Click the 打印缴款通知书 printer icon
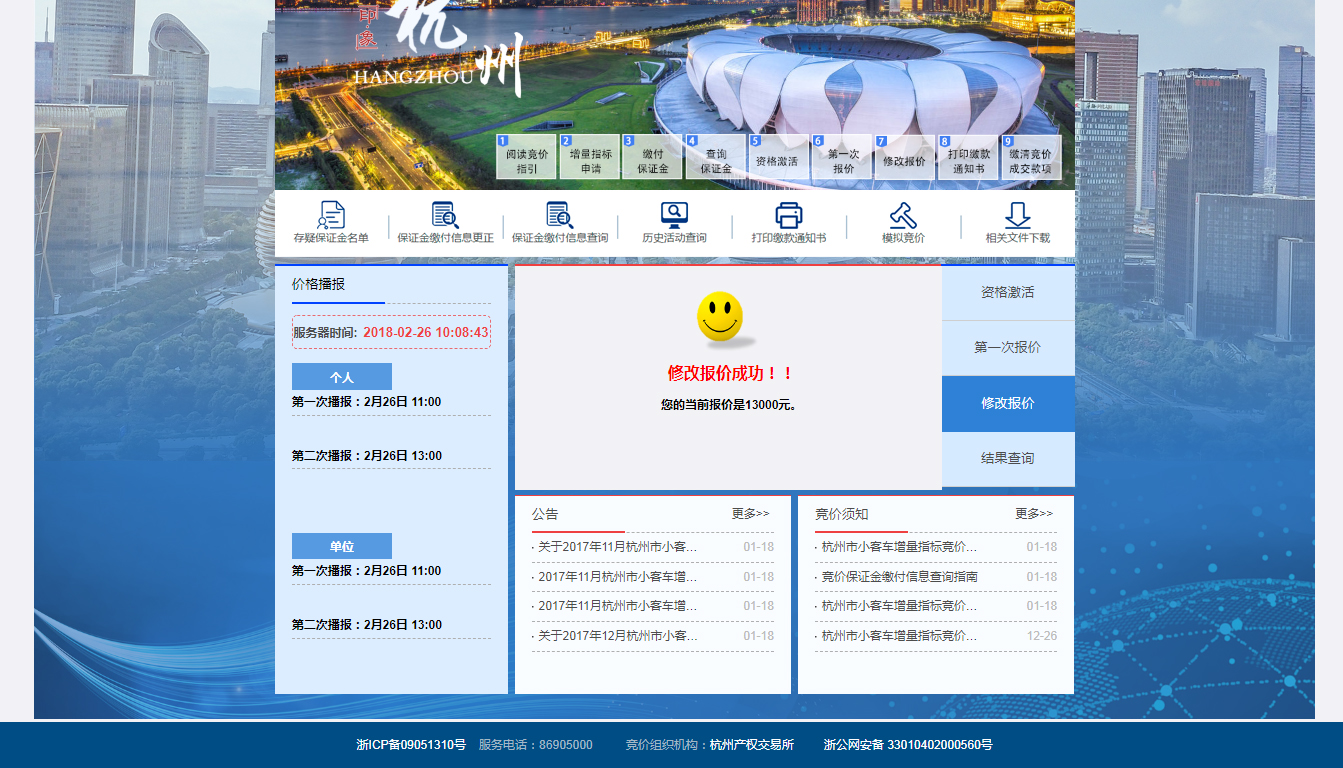 pyautogui.click(x=789, y=216)
